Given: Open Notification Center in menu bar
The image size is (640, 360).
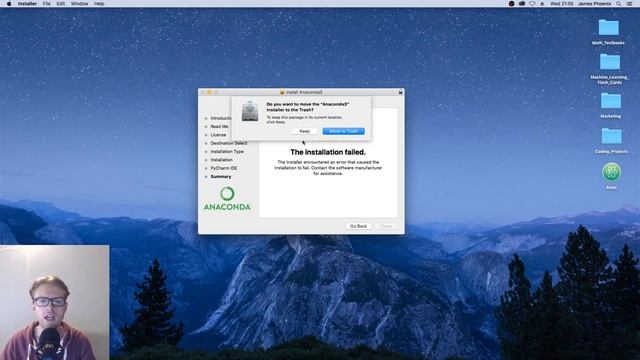Looking at the screenshot, I should 629,4.
